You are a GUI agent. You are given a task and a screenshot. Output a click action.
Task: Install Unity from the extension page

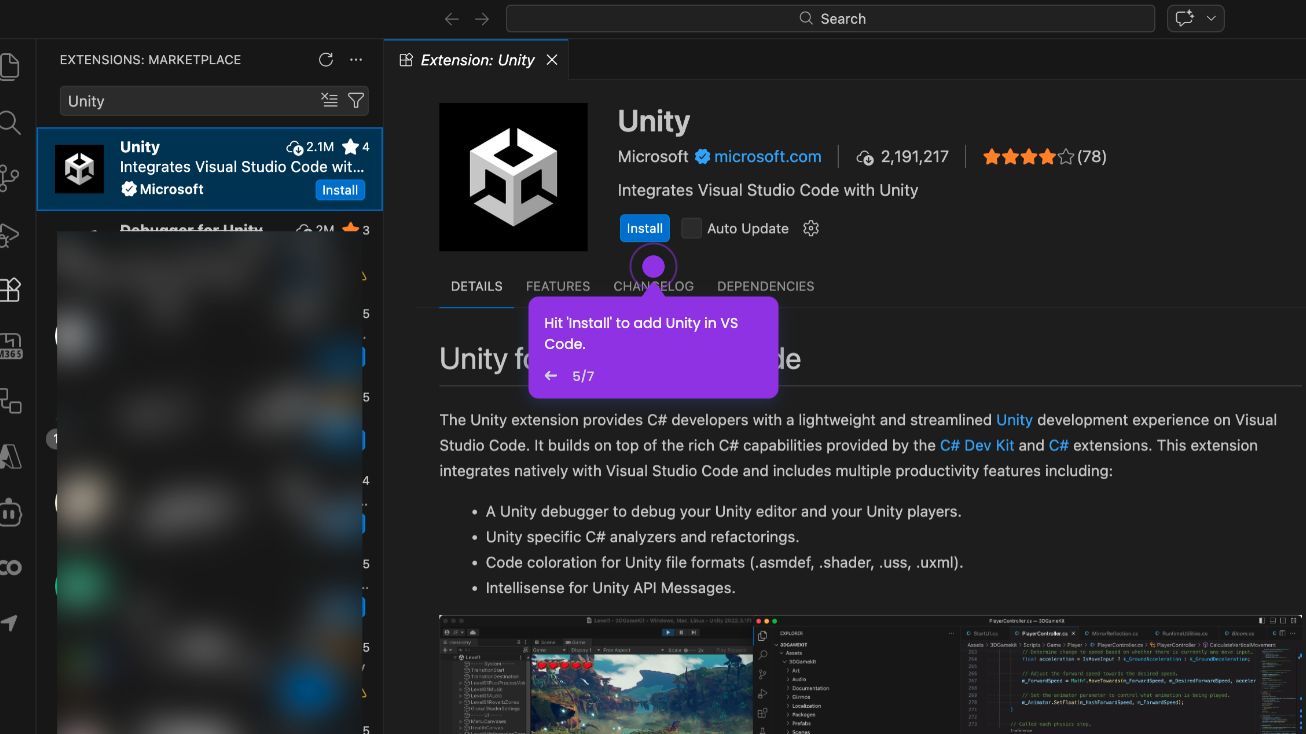(x=644, y=228)
